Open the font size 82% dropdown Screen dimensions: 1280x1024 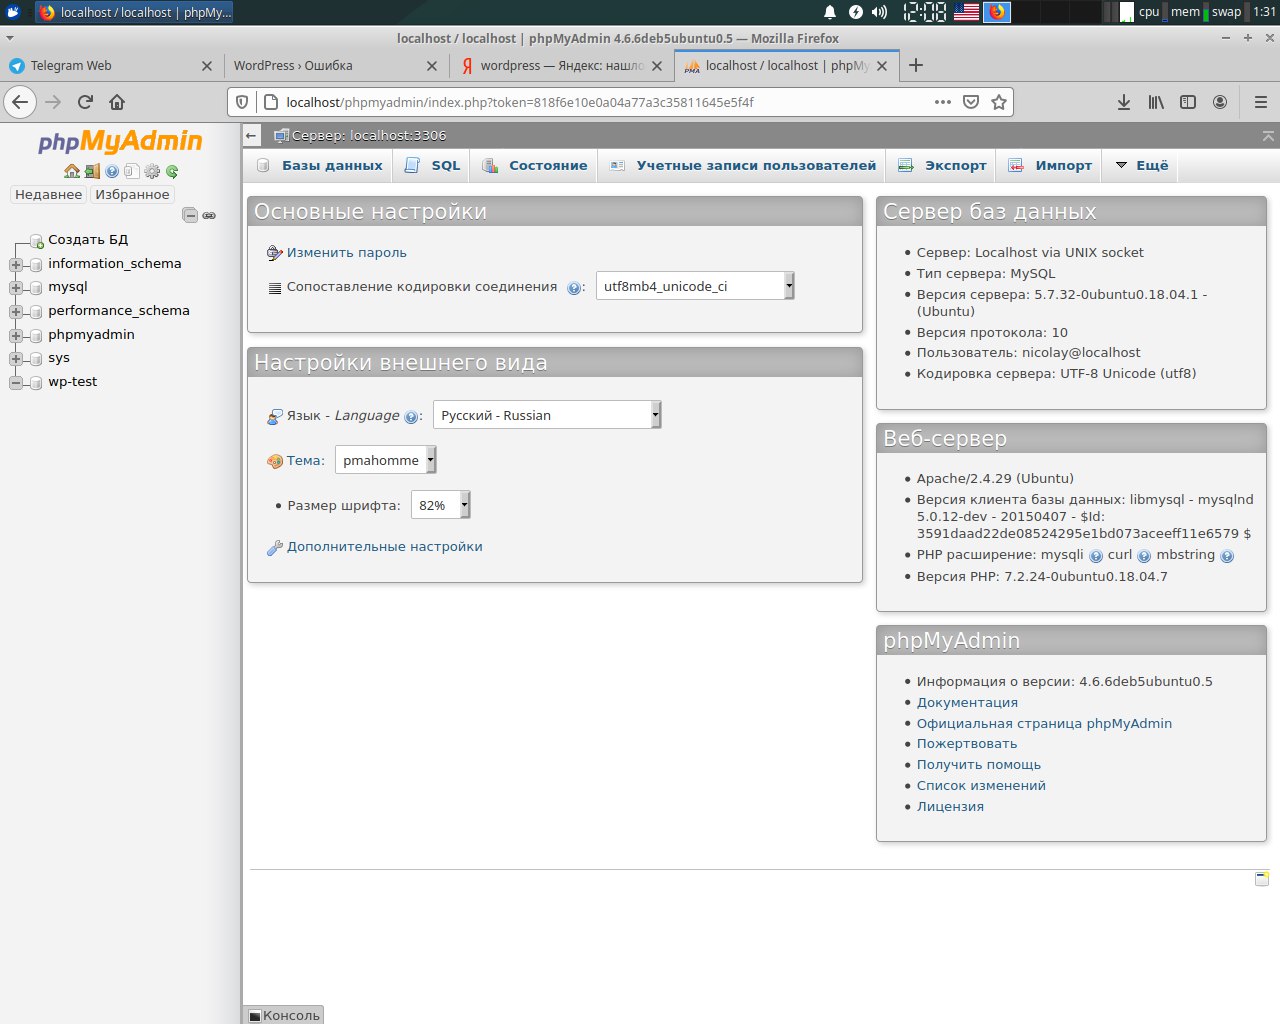(x=440, y=505)
